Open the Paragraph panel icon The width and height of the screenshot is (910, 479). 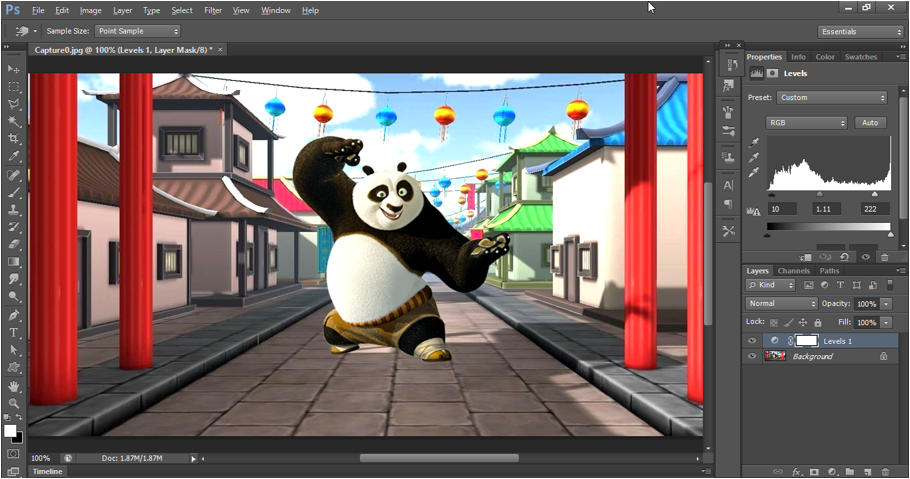coord(729,204)
